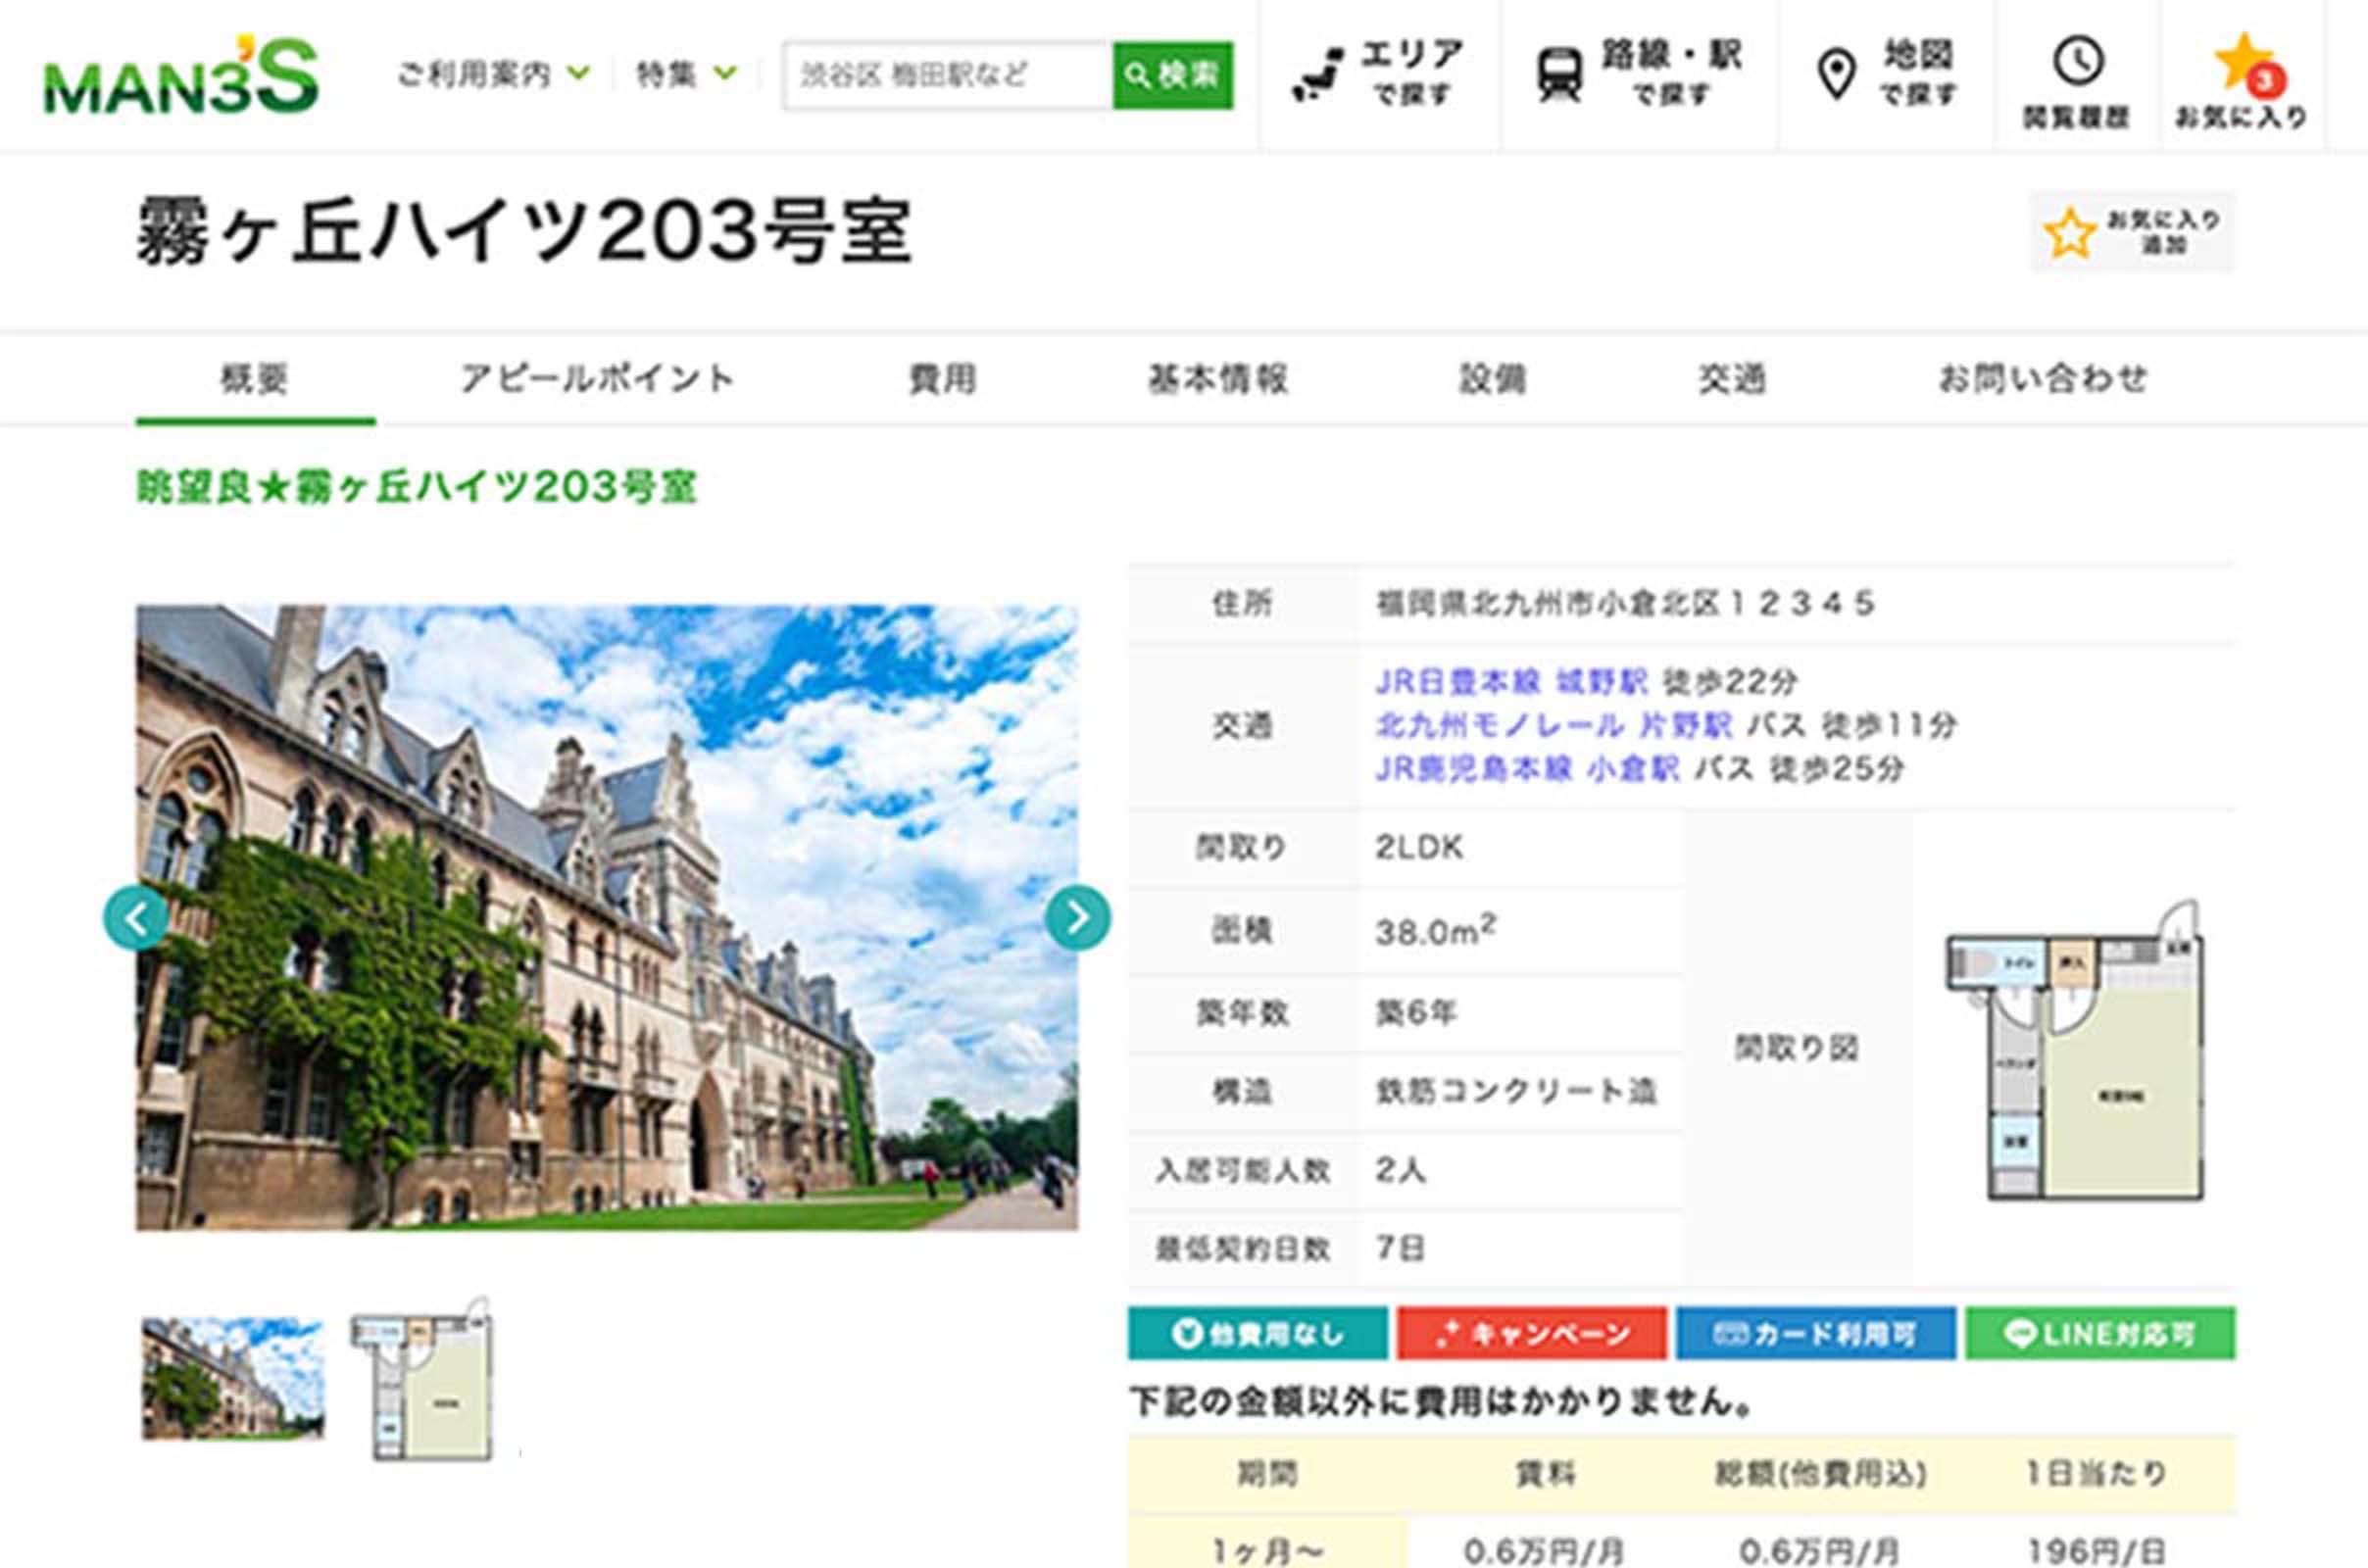
Task: Select the floor plan thumbnail below photo
Action: click(423, 1380)
